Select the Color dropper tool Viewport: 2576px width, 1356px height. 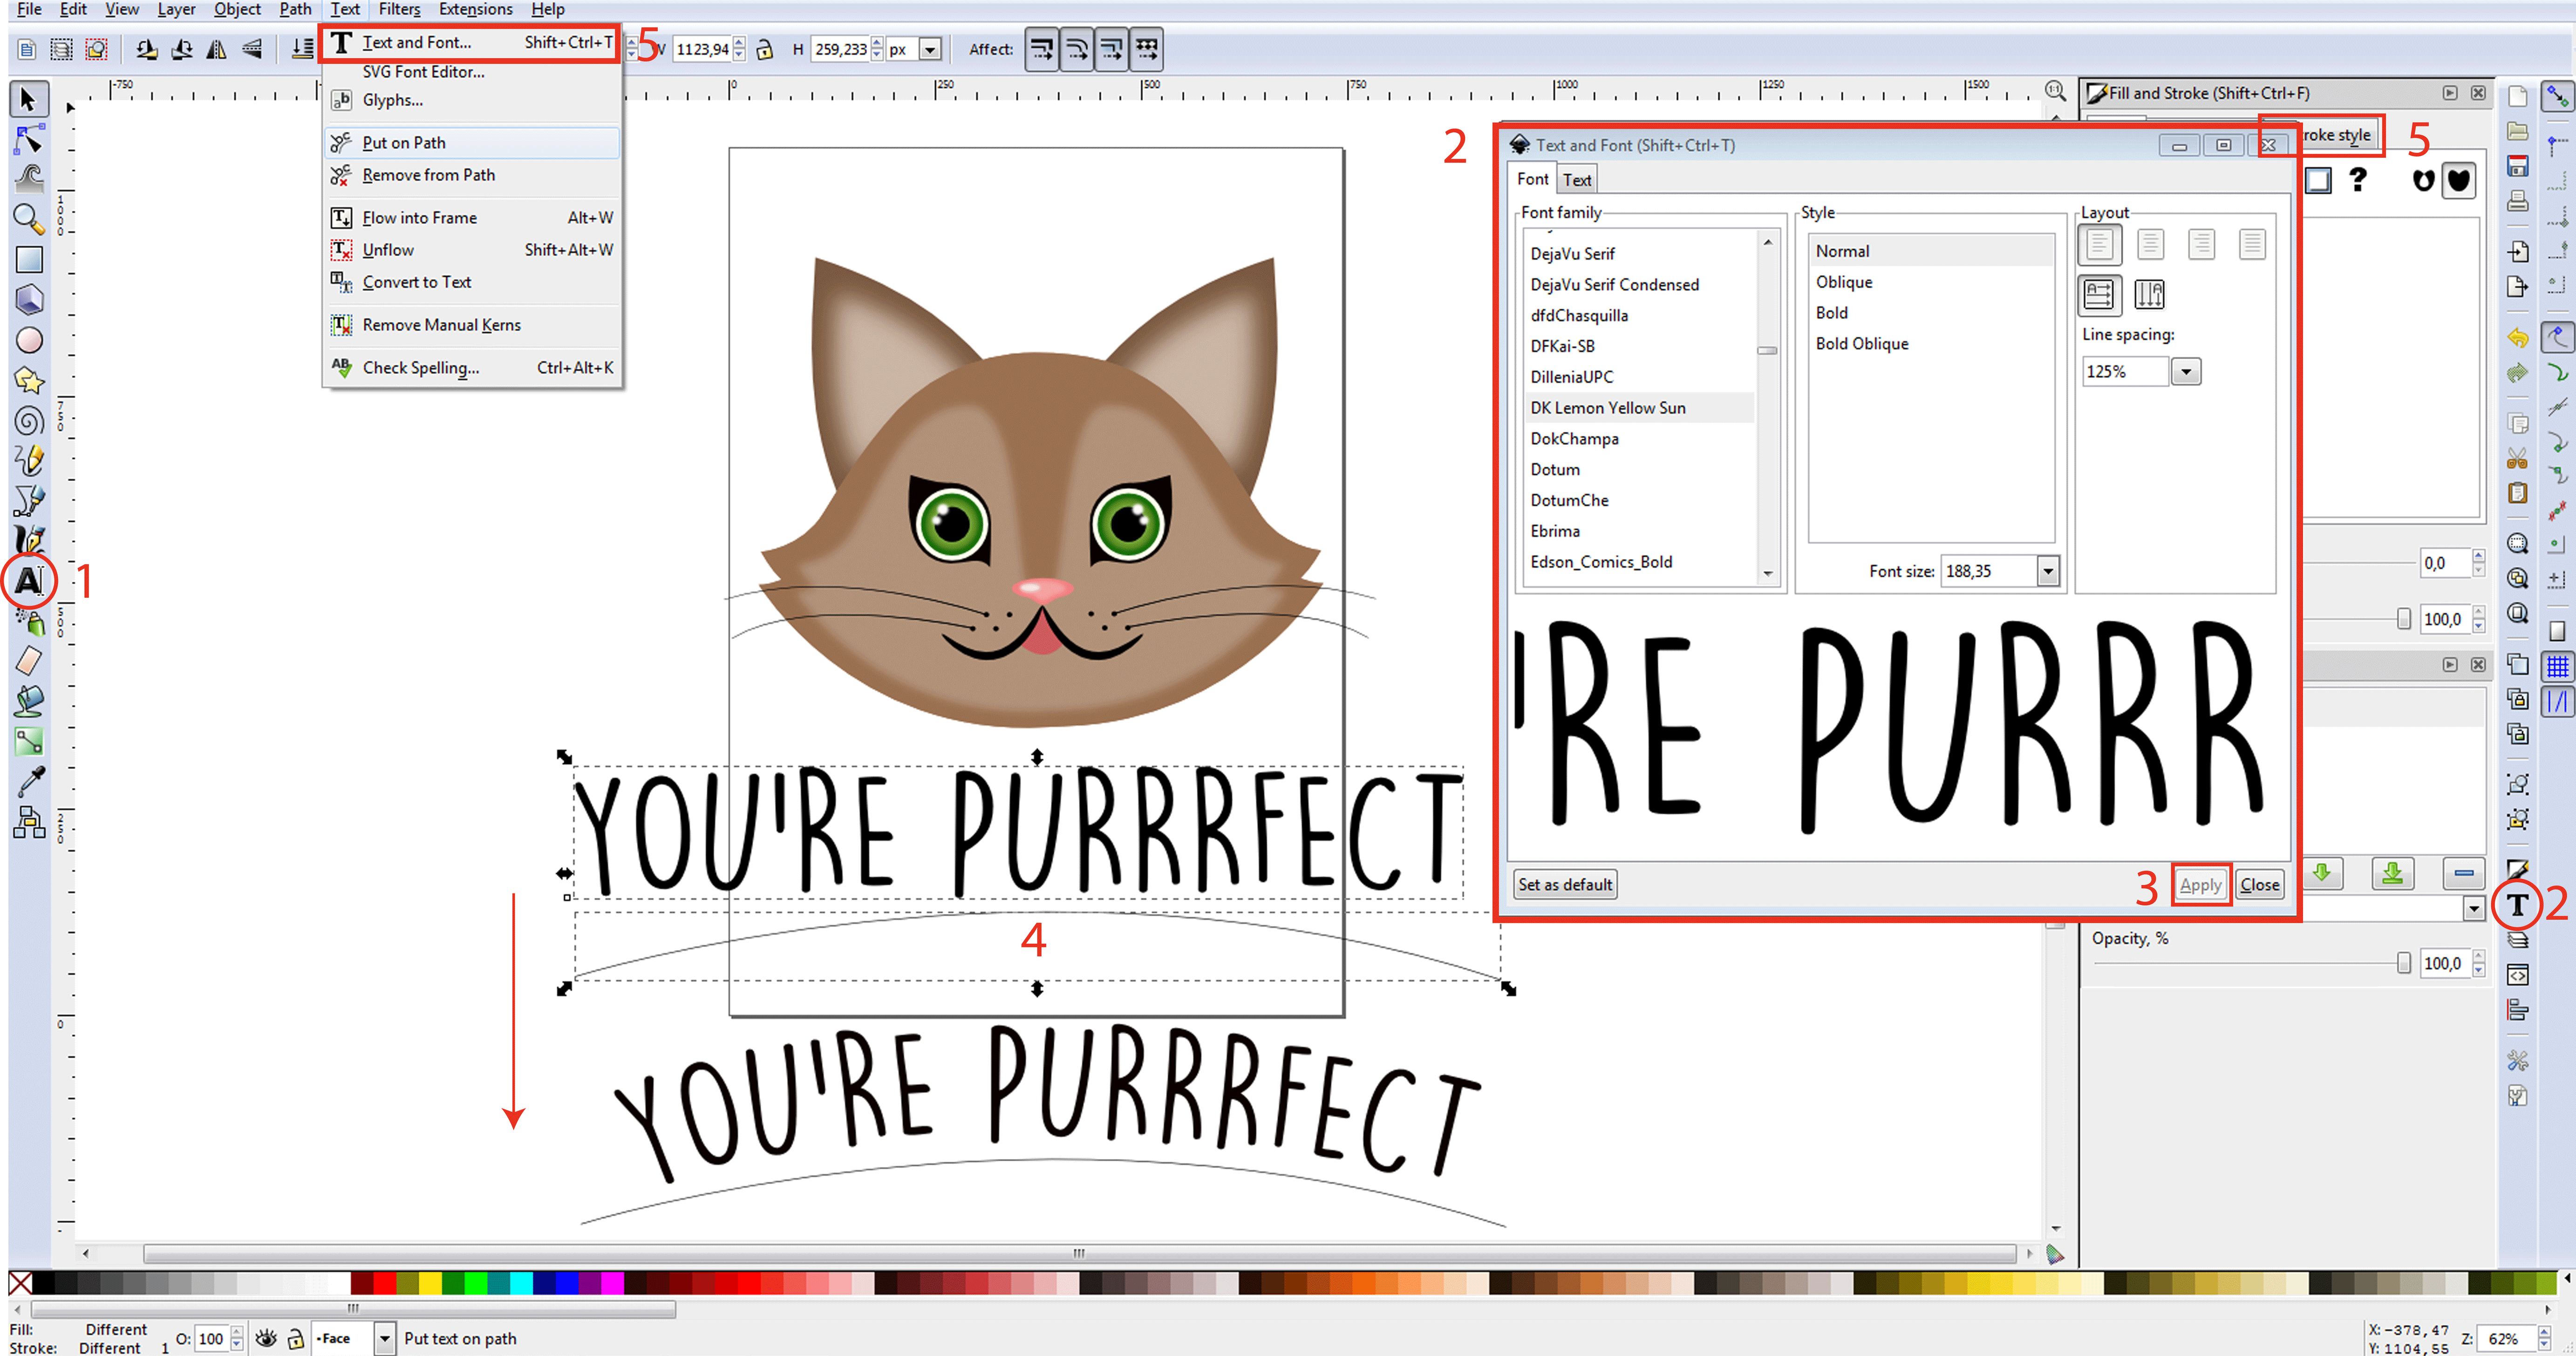[x=29, y=782]
